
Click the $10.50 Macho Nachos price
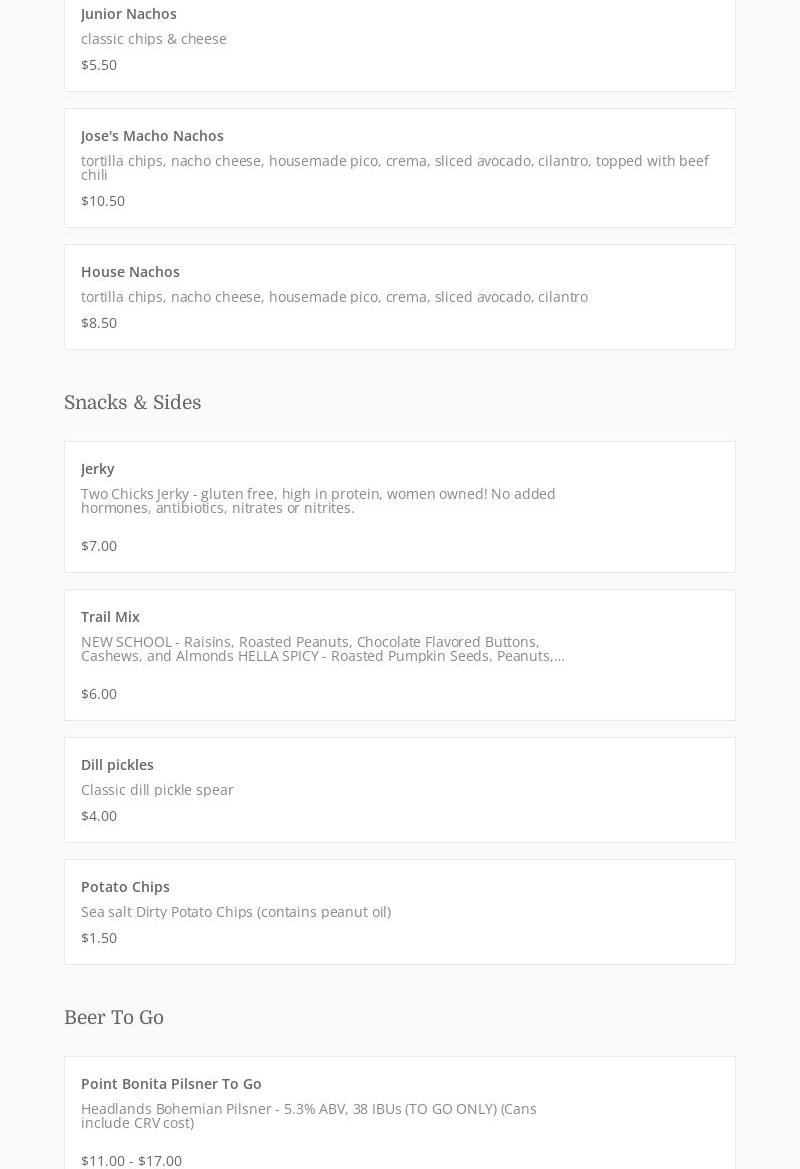pos(103,201)
